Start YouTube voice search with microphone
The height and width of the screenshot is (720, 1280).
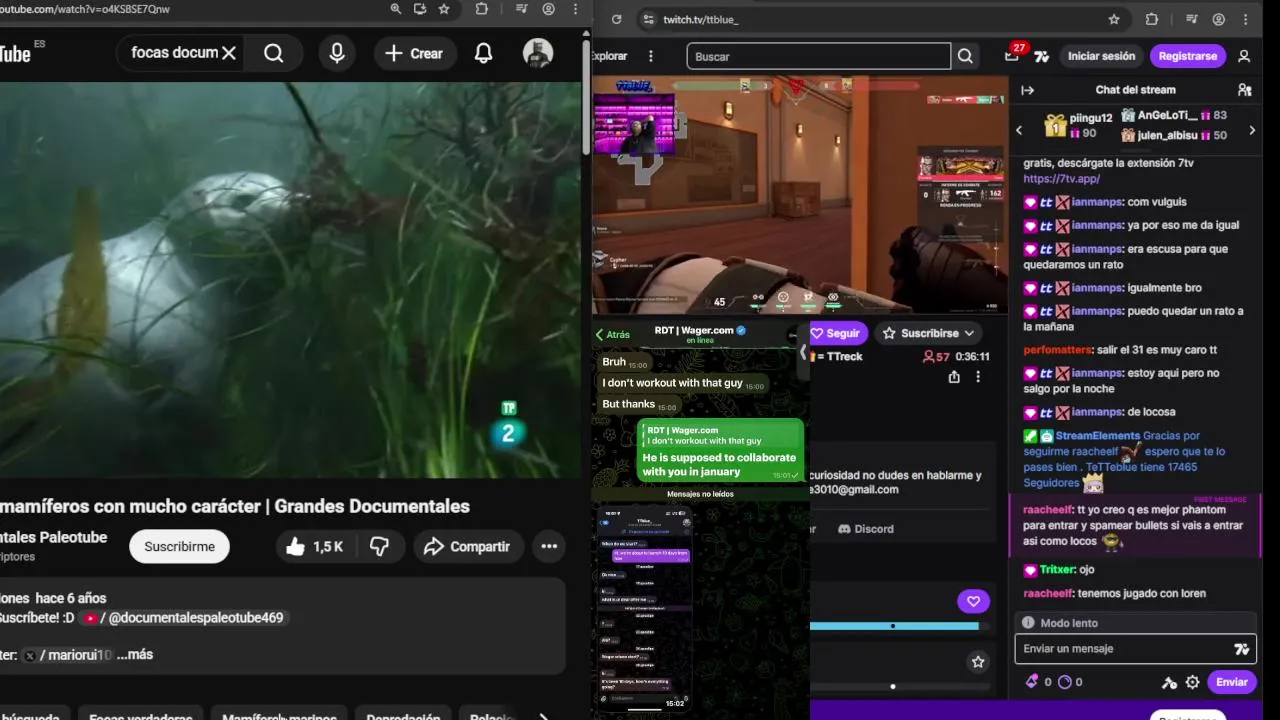[x=337, y=53]
